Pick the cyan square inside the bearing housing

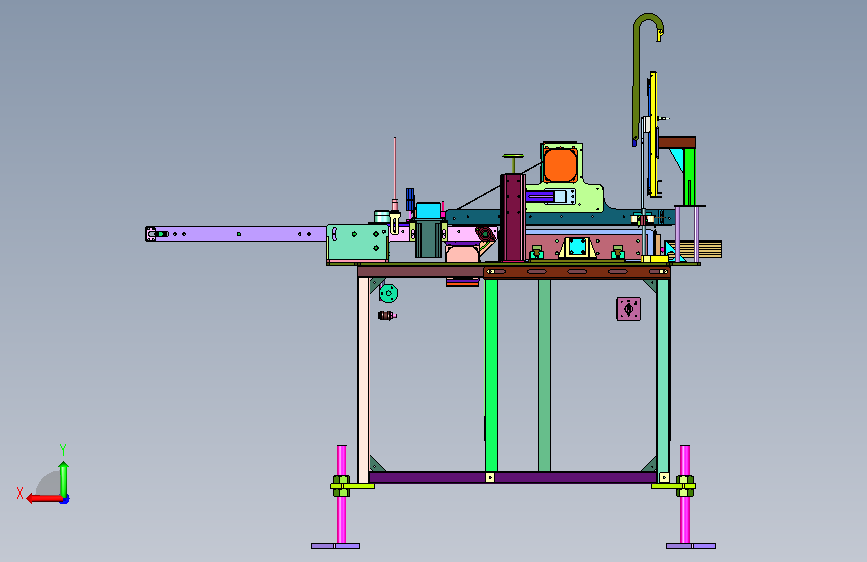click(x=578, y=247)
